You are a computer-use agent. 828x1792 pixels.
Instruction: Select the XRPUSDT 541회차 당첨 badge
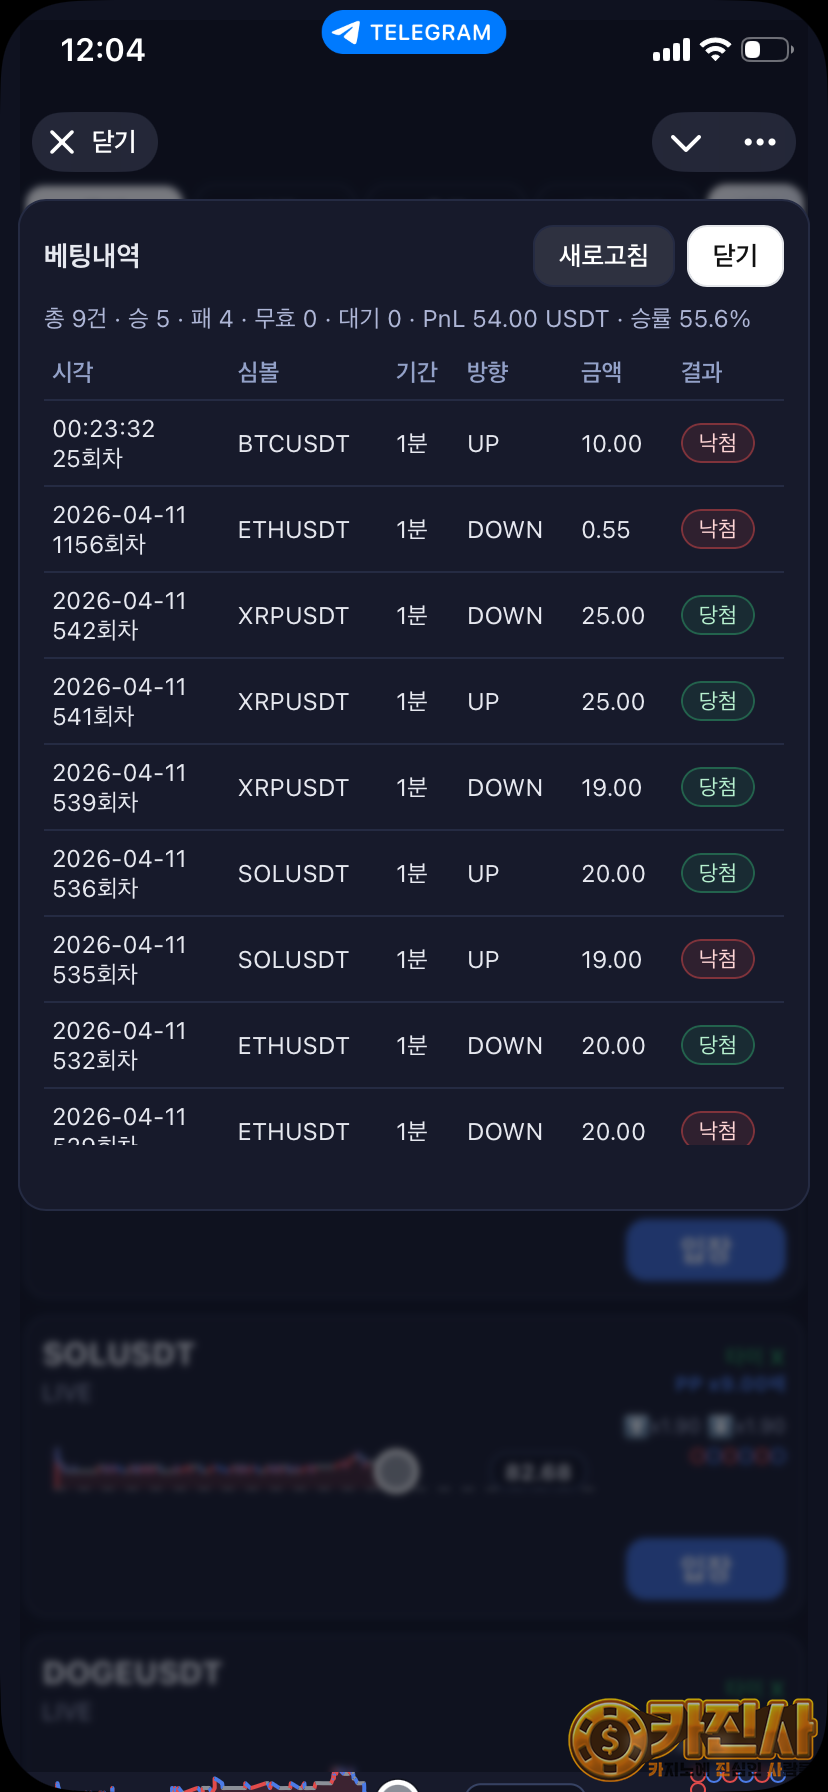717,701
